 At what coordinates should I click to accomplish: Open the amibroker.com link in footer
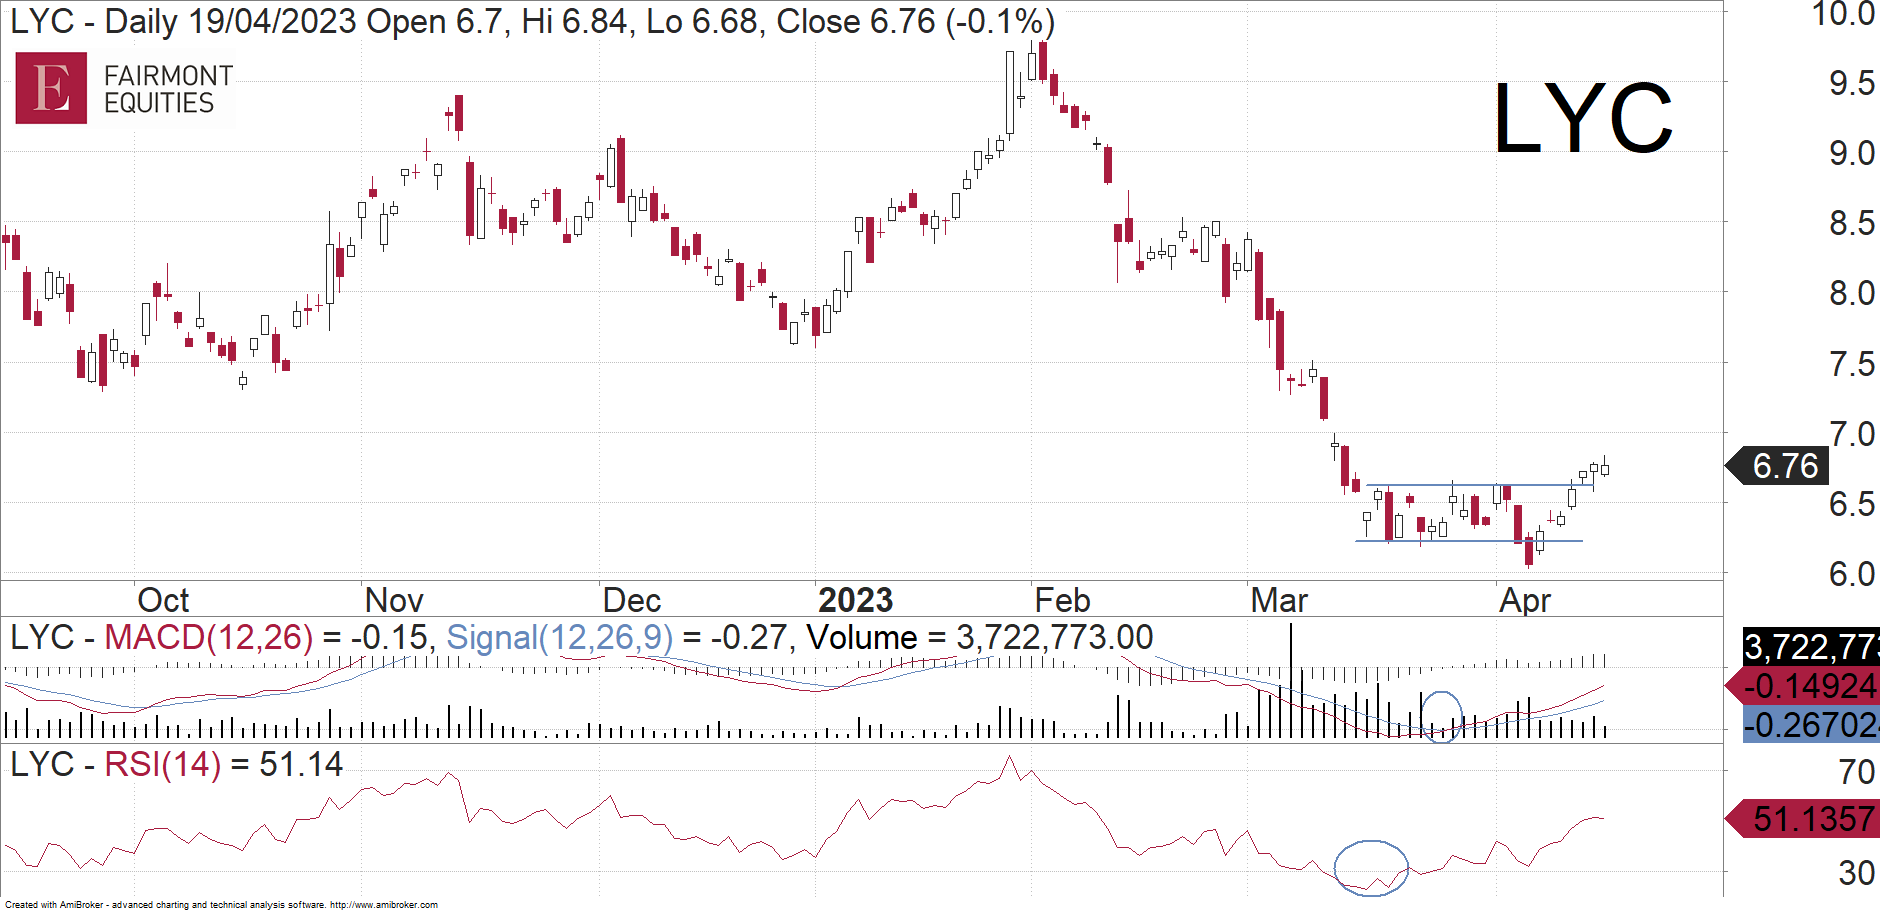(x=383, y=905)
